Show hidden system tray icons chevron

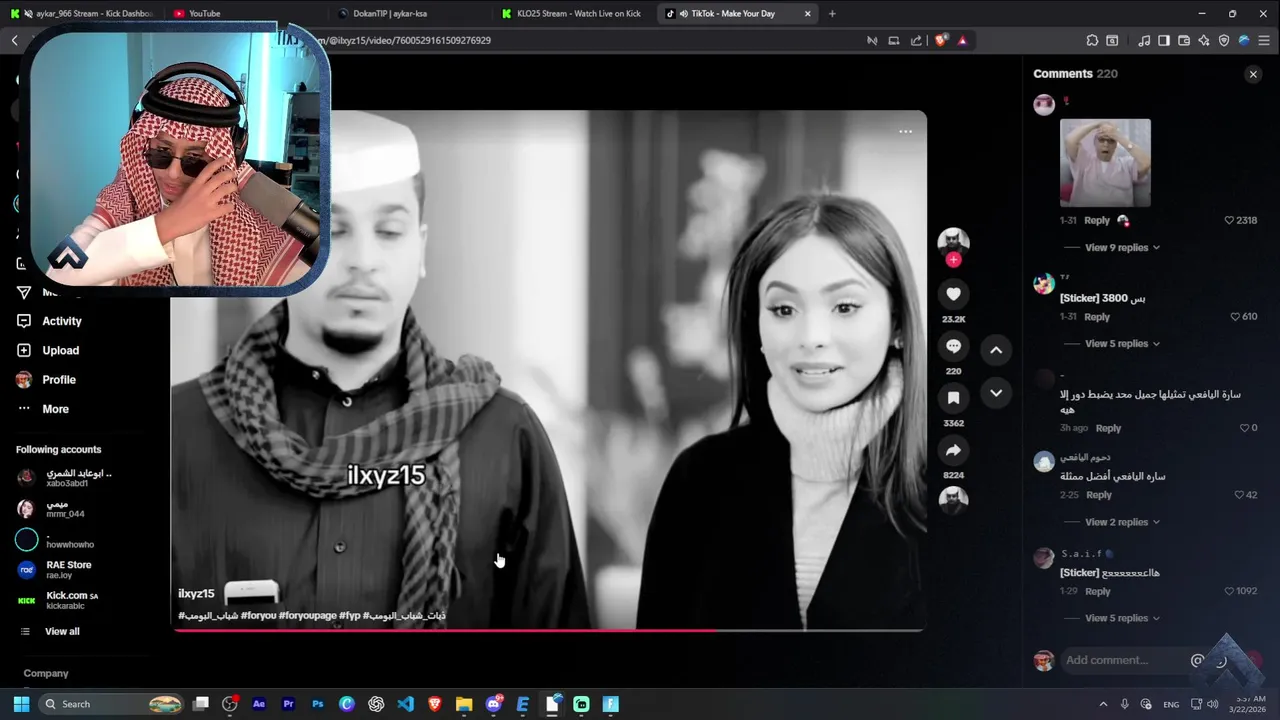1103,704
